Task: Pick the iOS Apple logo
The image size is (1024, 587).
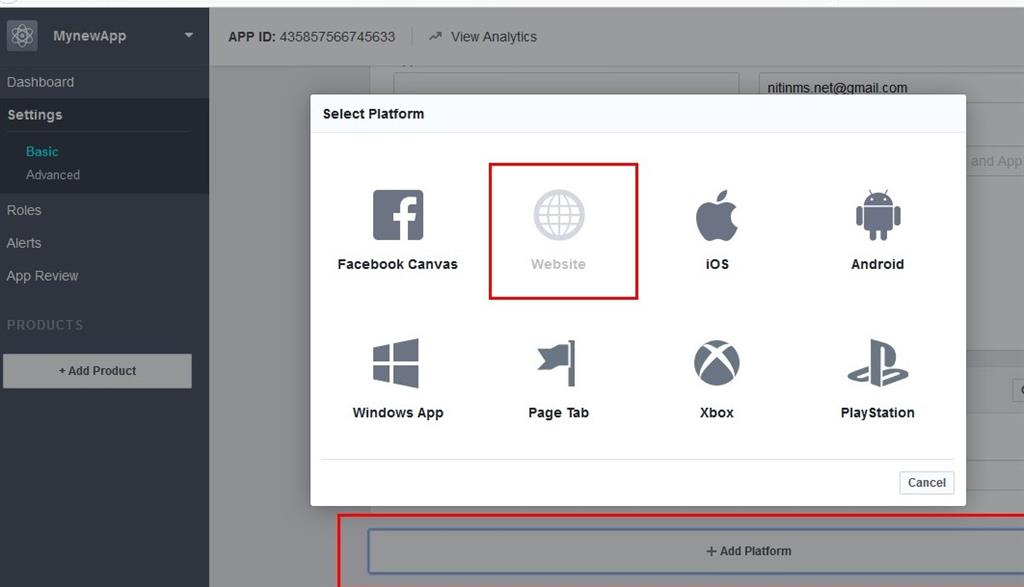Action: pos(716,215)
